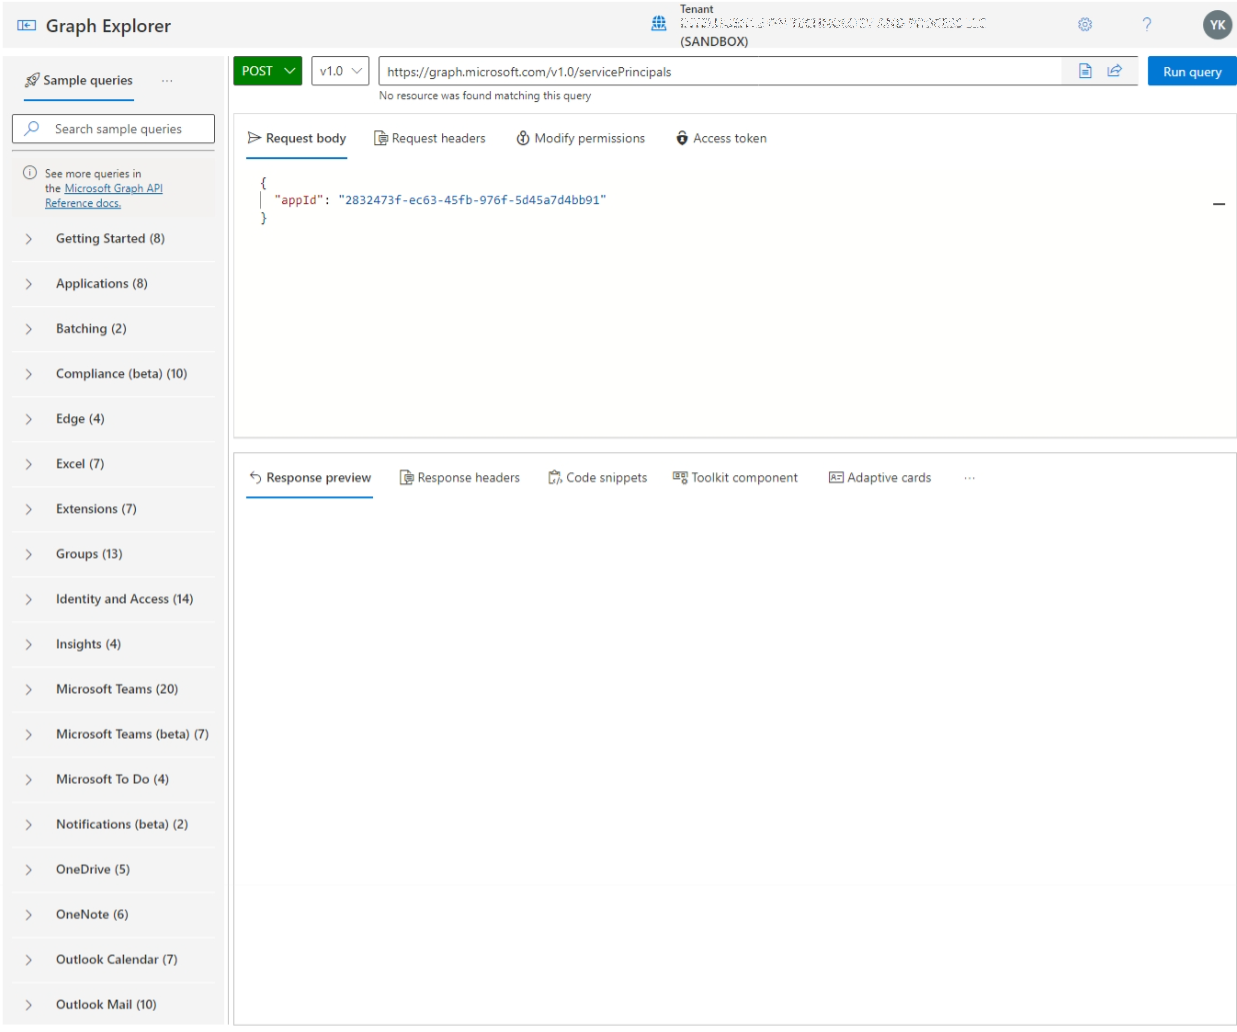Open documentation icon in URL bar
Viewport: 1237px width, 1032px height.
pos(1085,71)
